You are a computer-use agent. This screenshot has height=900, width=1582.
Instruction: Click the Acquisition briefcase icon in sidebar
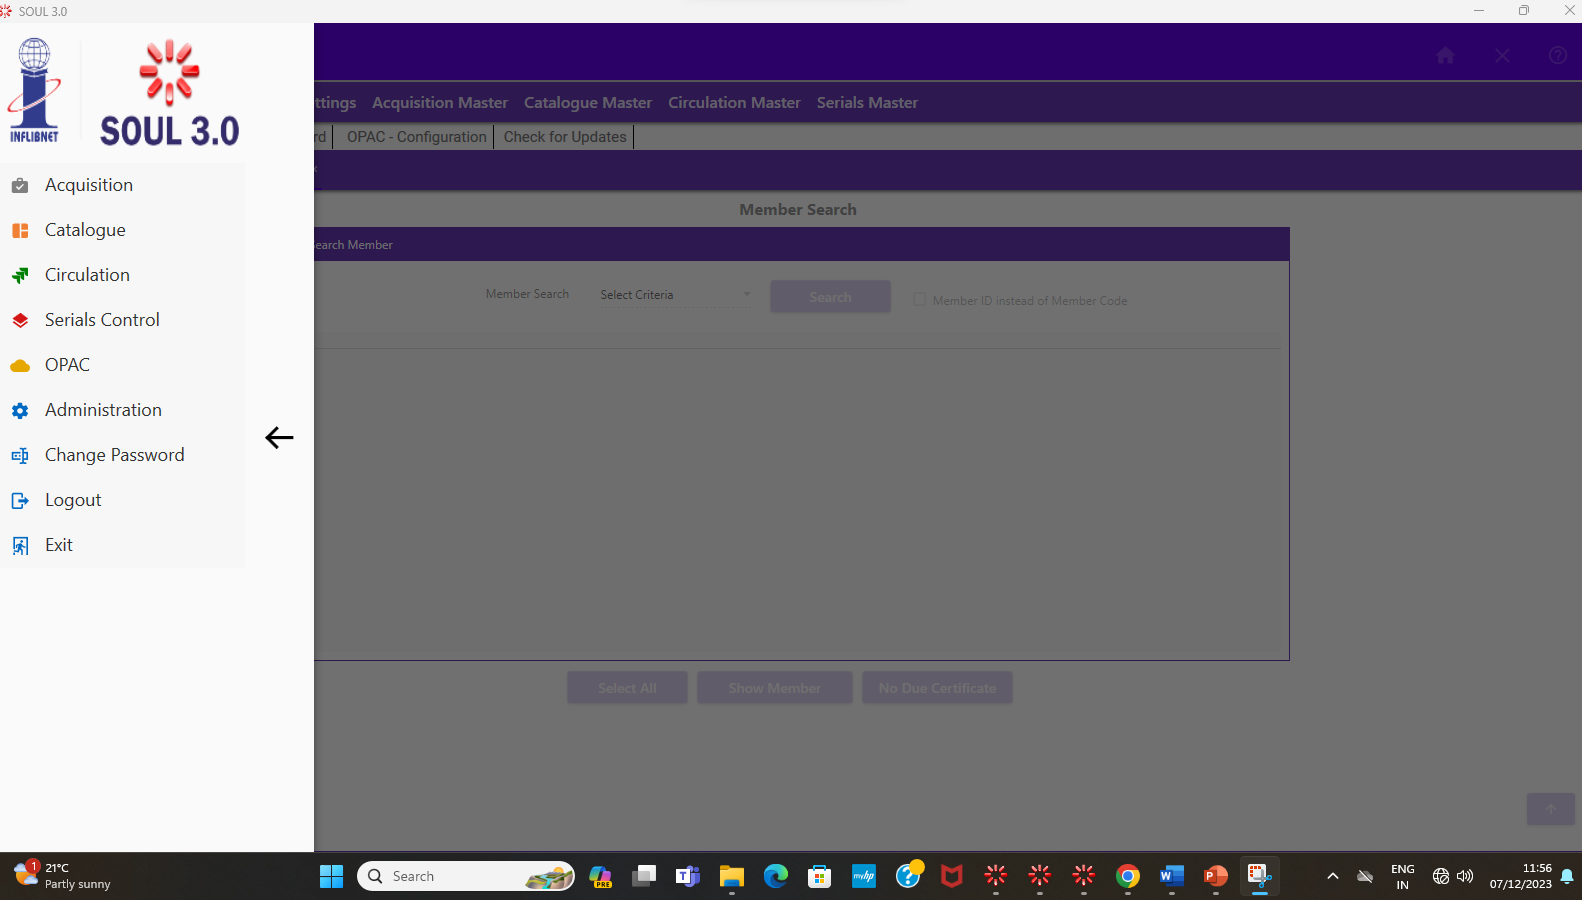(20, 186)
